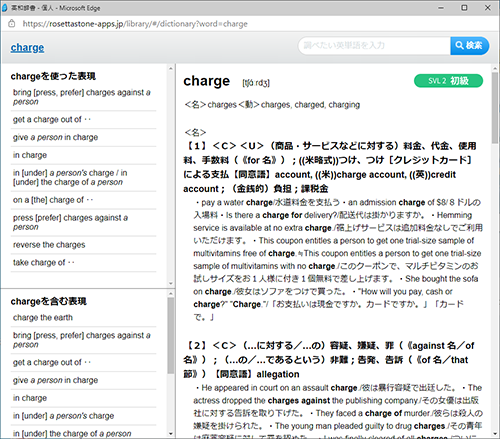
Task: Open 'in [under] a person's charge / in [under] the charge of a person'
Action: [x=83, y=178]
